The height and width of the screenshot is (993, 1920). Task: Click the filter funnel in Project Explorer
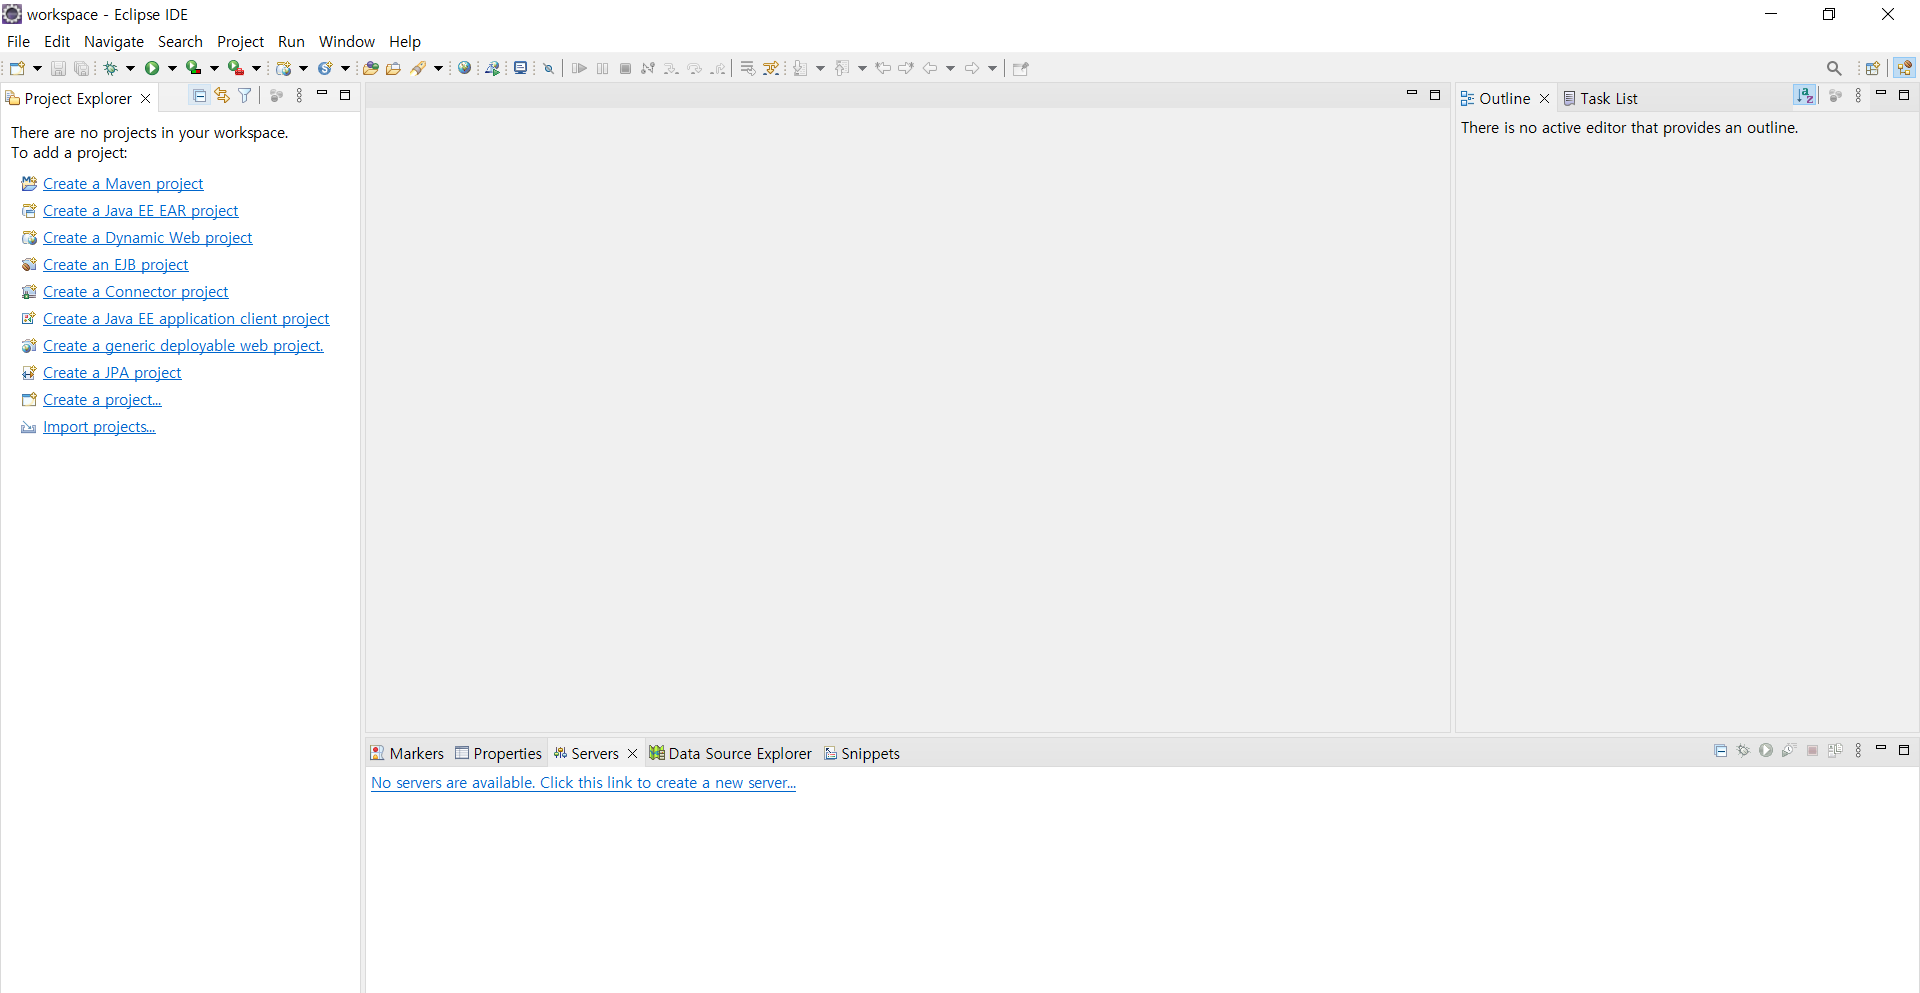[x=244, y=95]
